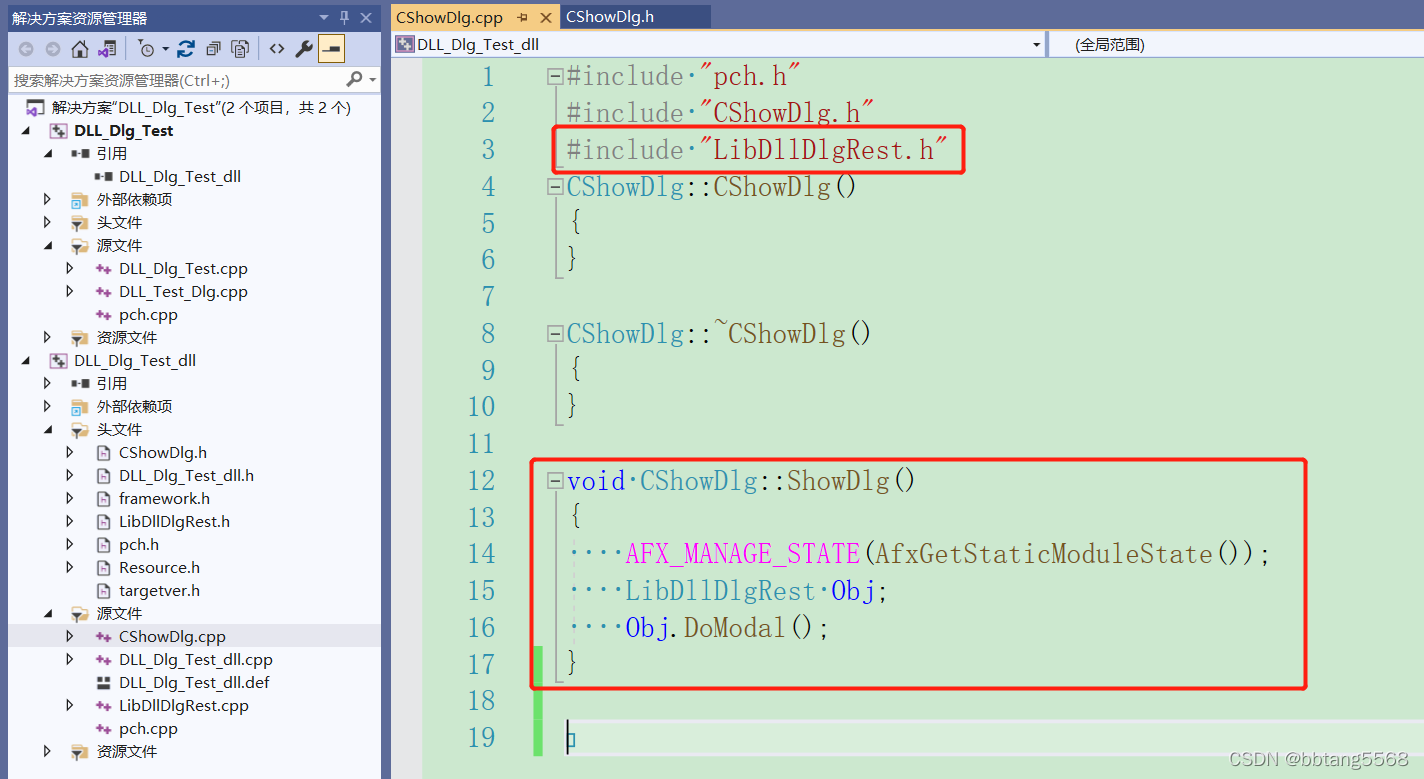Click the AFX_MANAGE_STATE macro on line 14
The width and height of the screenshot is (1424, 779).
[x=743, y=554]
